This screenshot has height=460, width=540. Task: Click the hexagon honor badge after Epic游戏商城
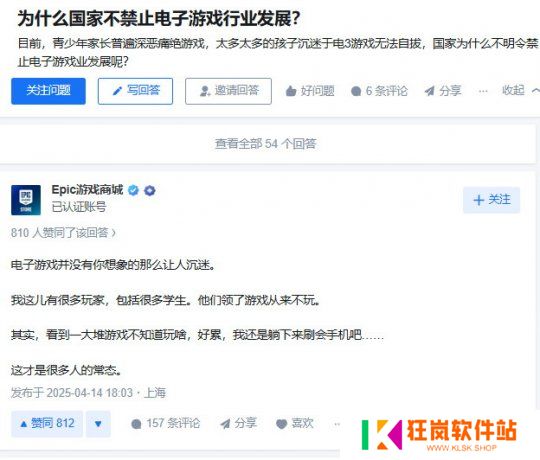click(x=149, y=190)
